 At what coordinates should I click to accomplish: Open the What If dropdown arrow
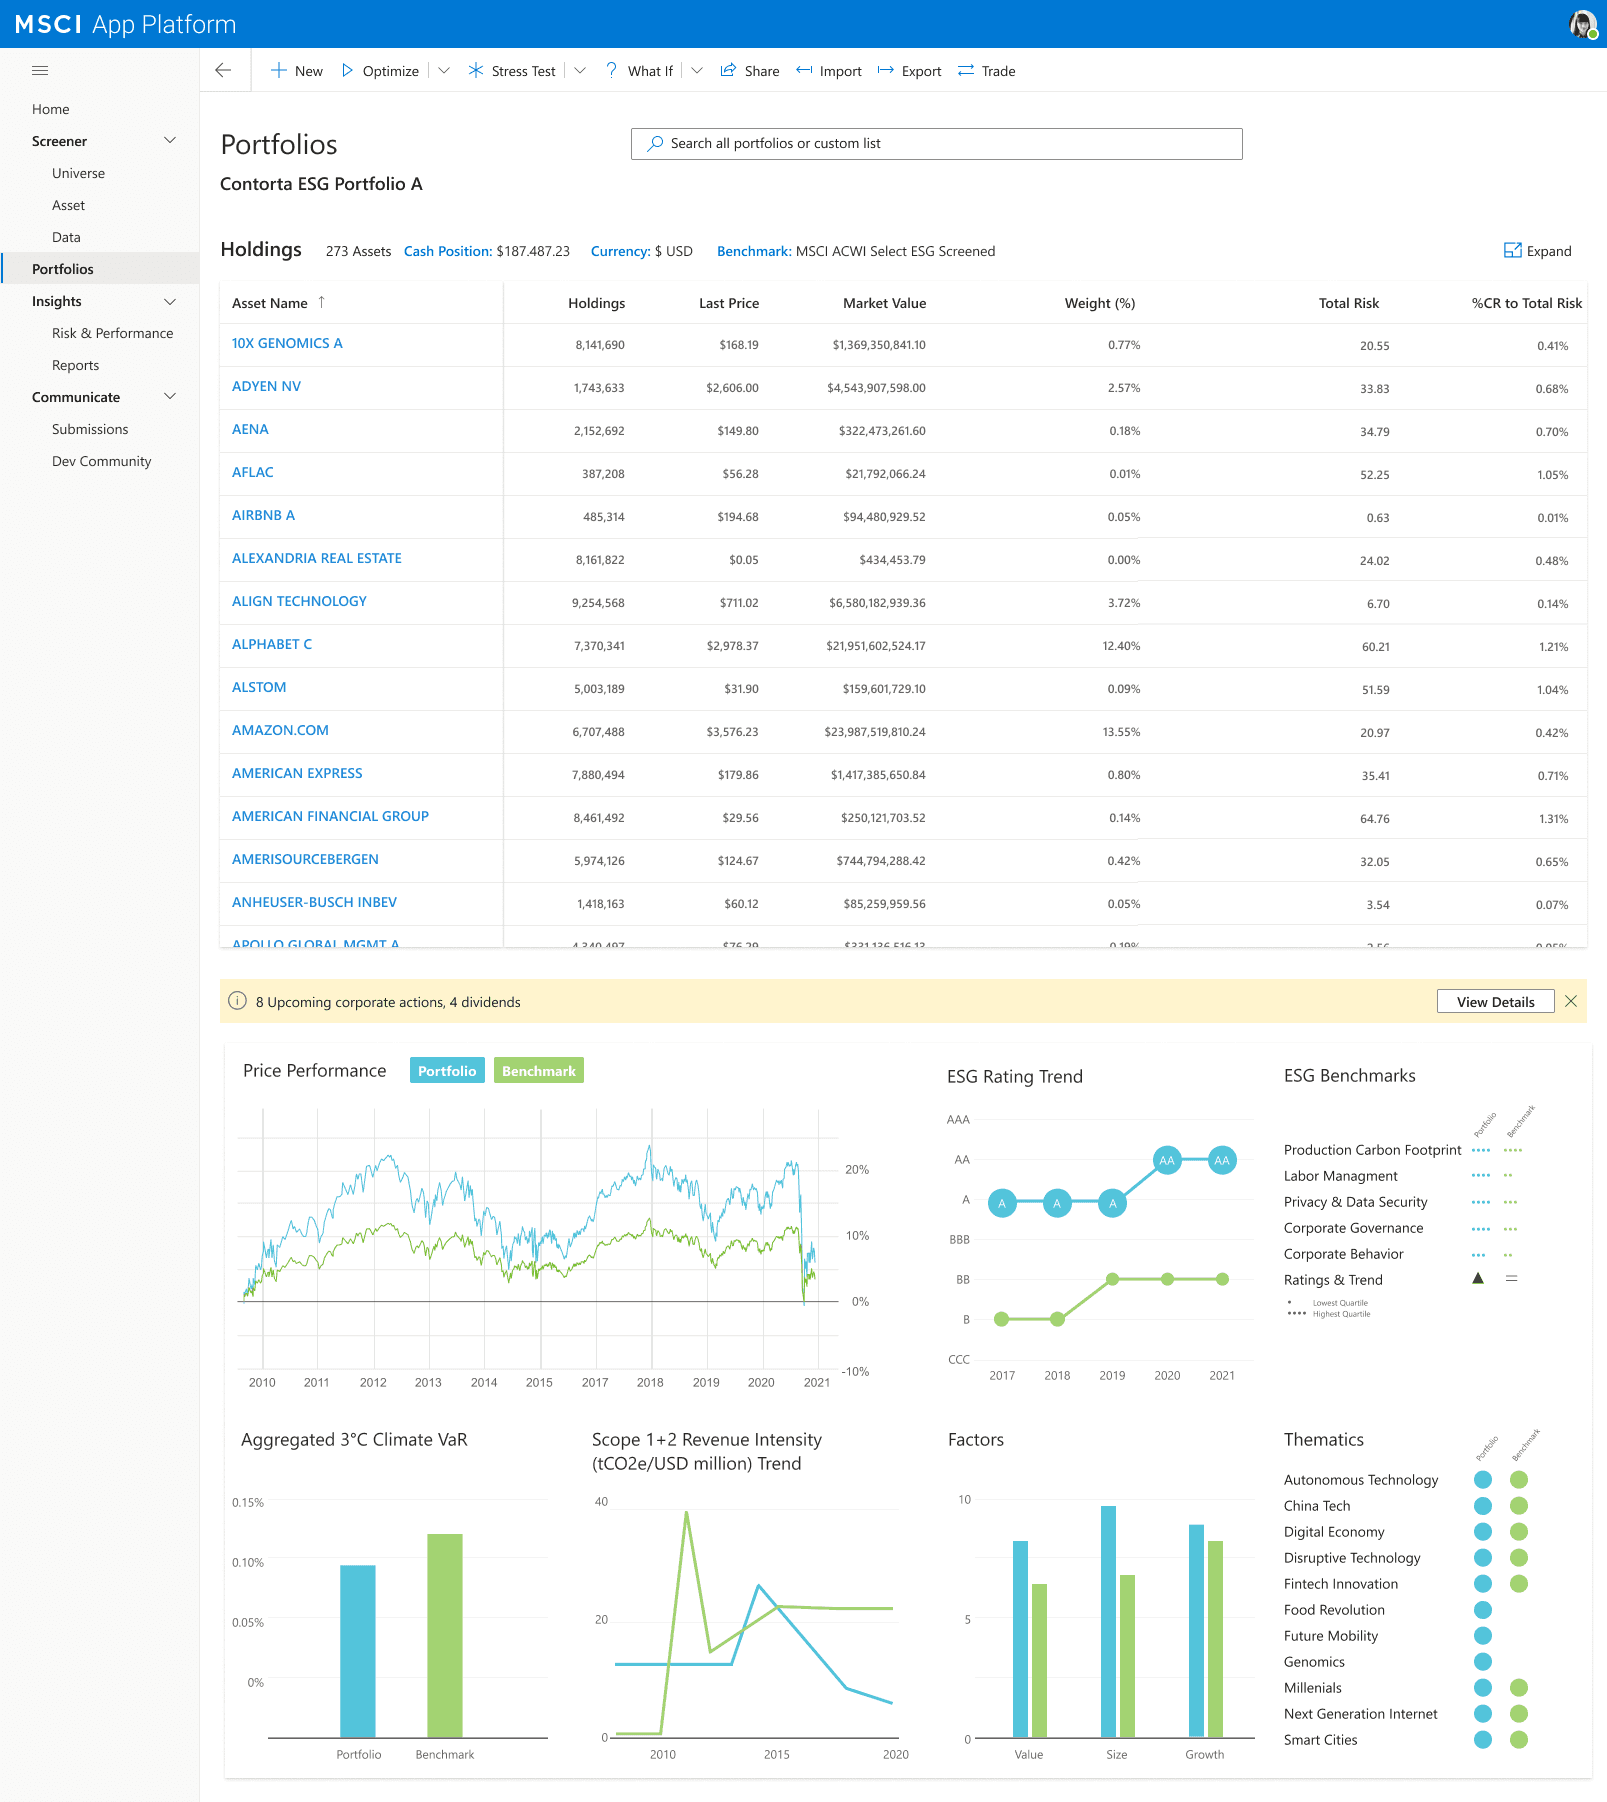coord(697,70)
